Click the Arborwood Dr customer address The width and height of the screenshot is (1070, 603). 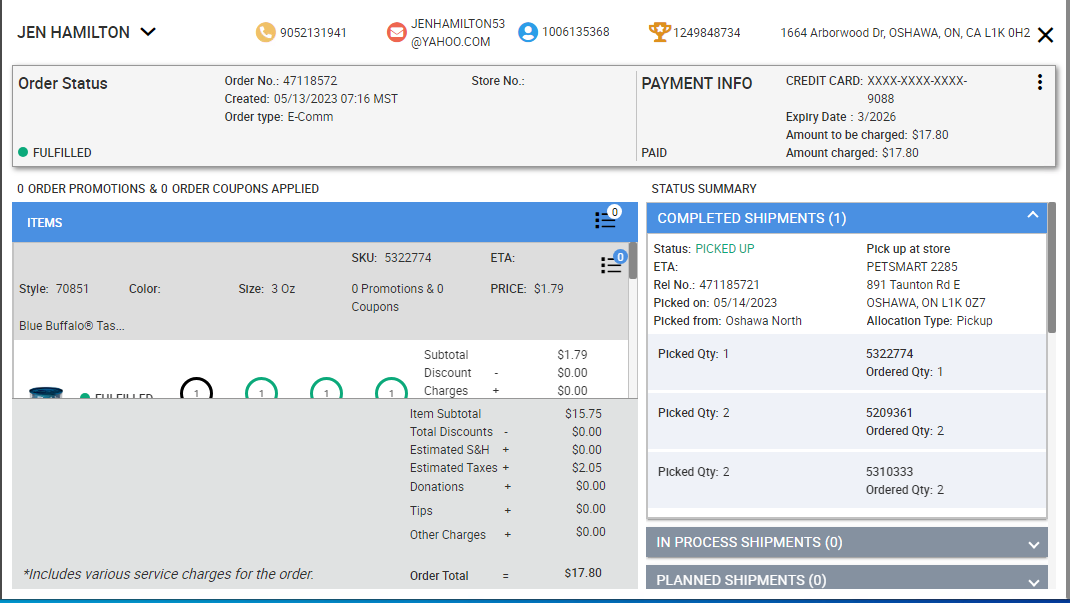(905, 33)
